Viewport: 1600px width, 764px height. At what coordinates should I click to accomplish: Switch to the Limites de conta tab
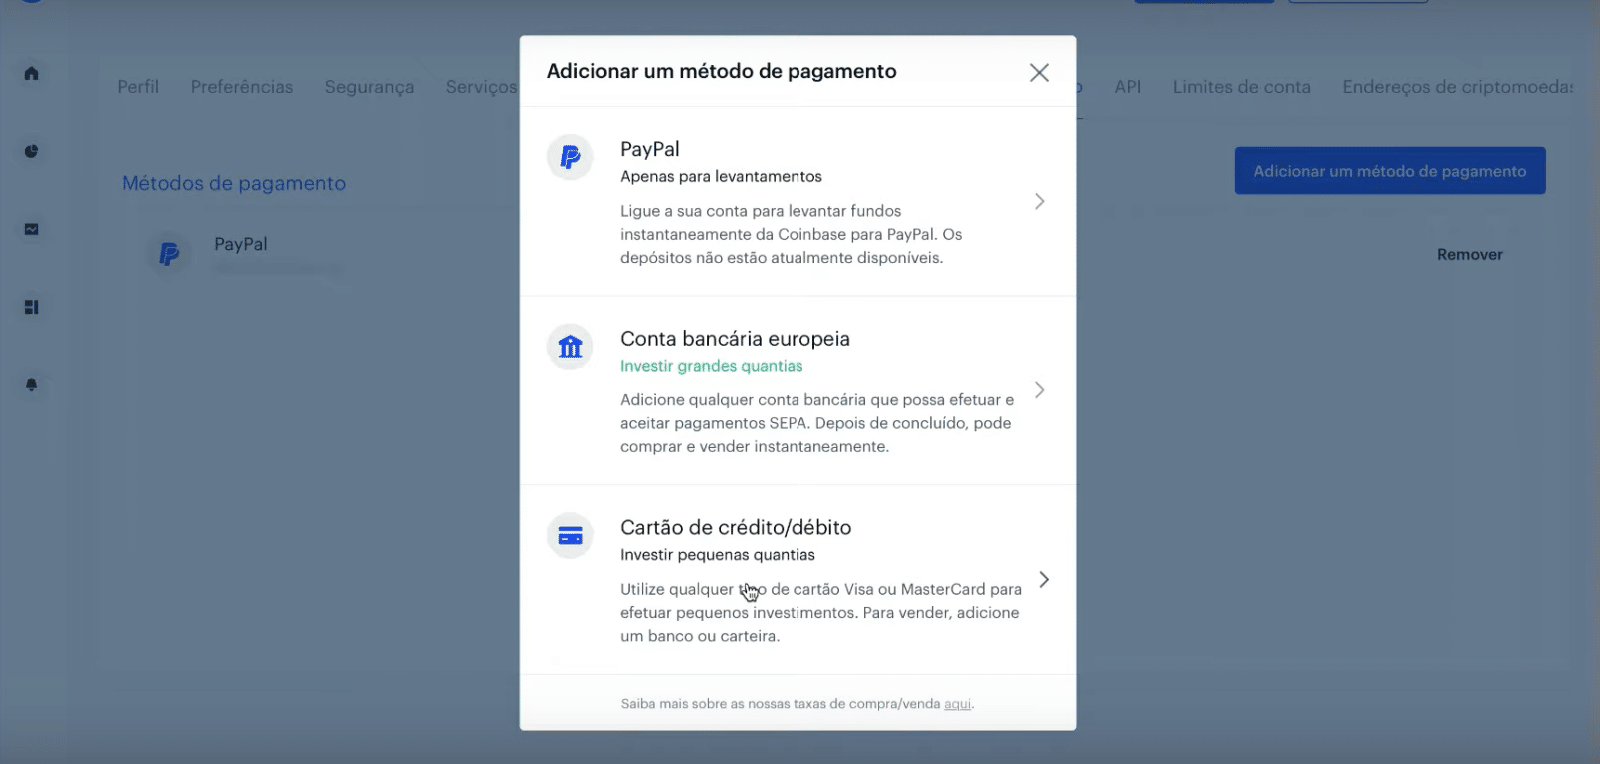1241,87
